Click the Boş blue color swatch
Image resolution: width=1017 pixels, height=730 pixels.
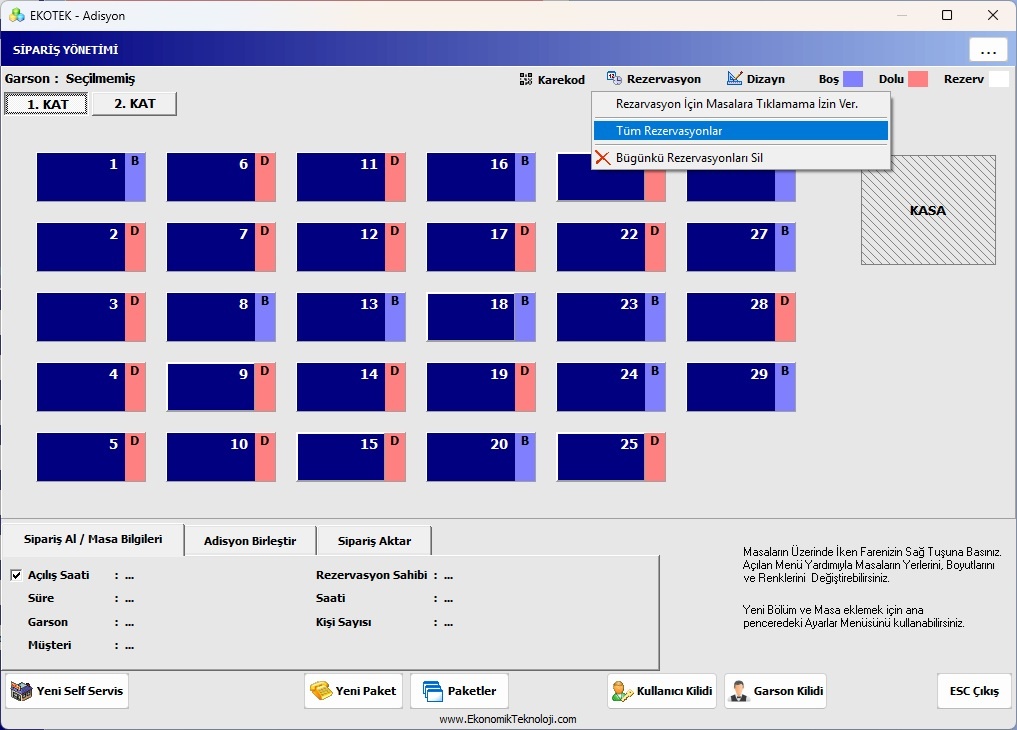[852, 79]
